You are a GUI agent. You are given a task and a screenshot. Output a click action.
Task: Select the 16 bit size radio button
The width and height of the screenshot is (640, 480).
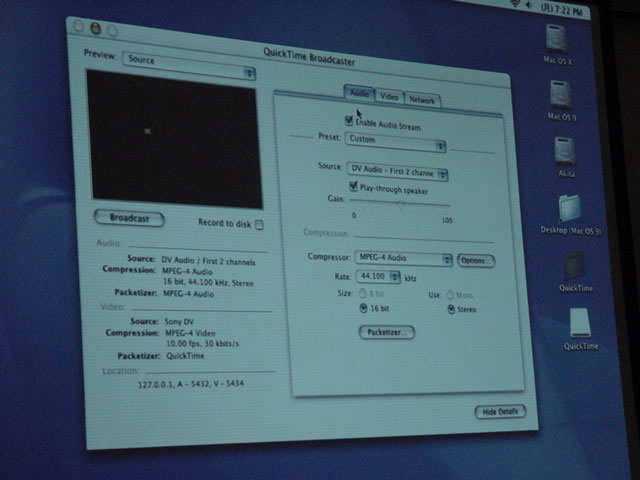click(x=362, y=310)
